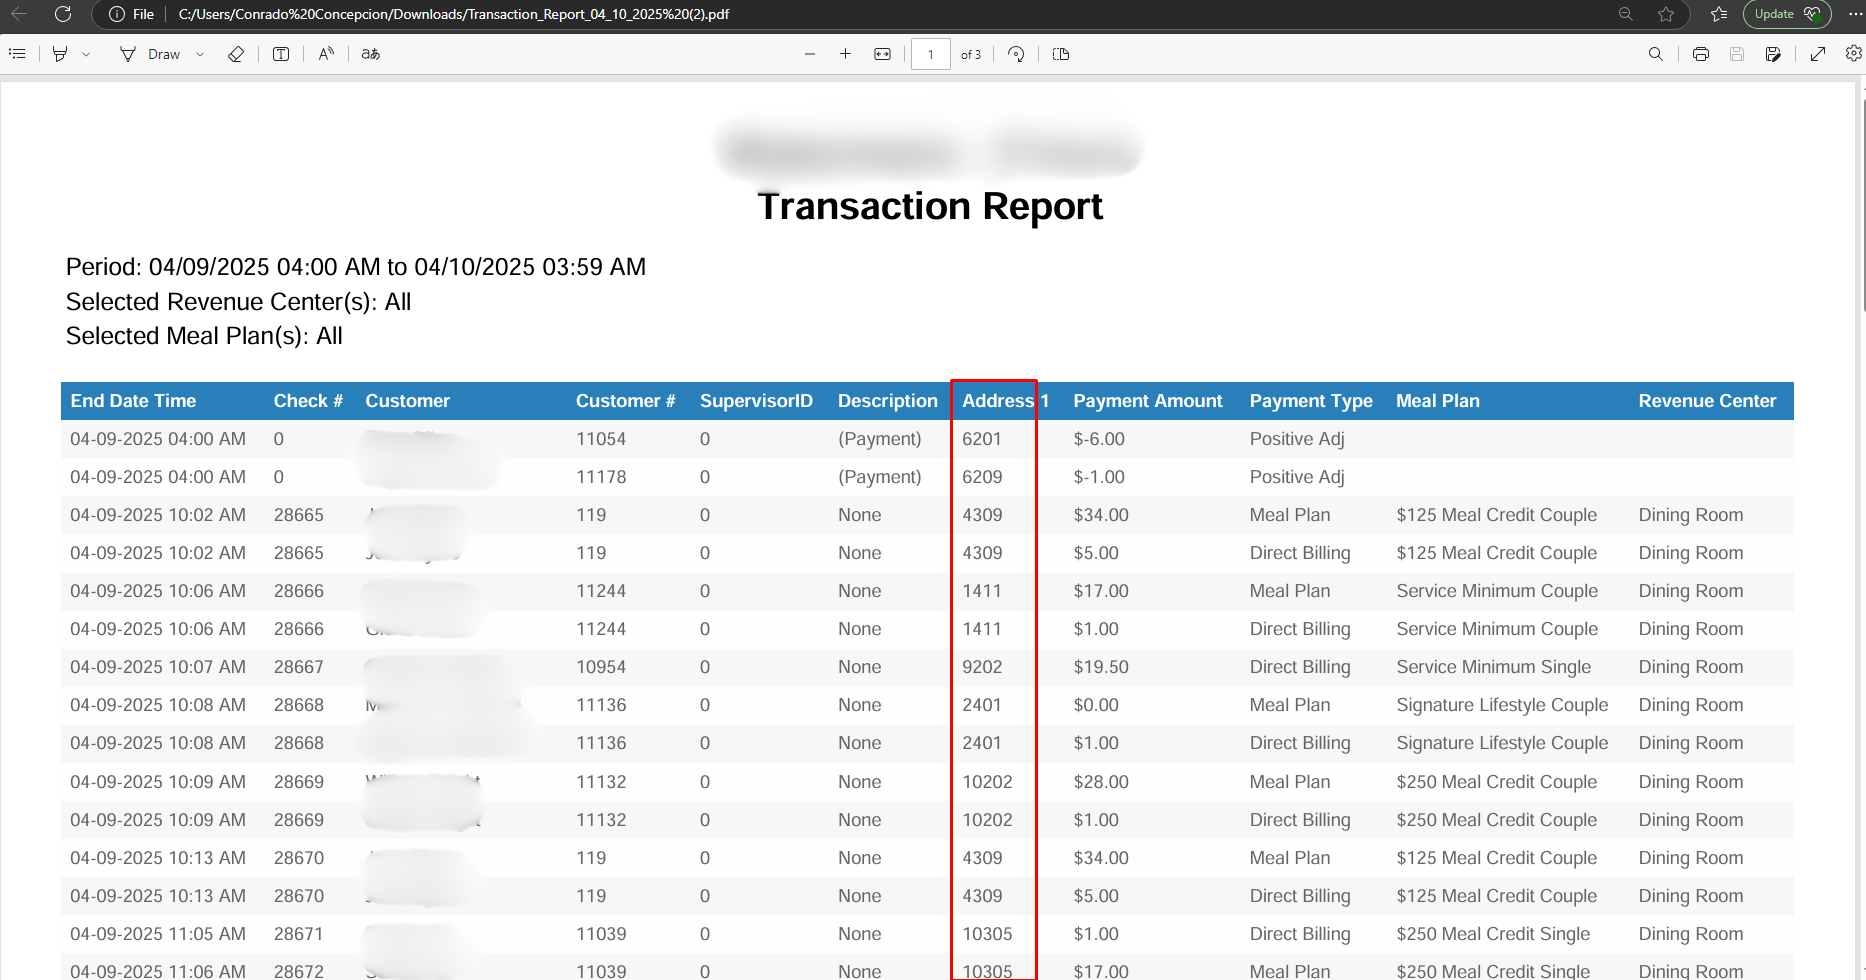Open the Translate tool
This screenshot has height=980, width=1866.
tap(371, 54)
